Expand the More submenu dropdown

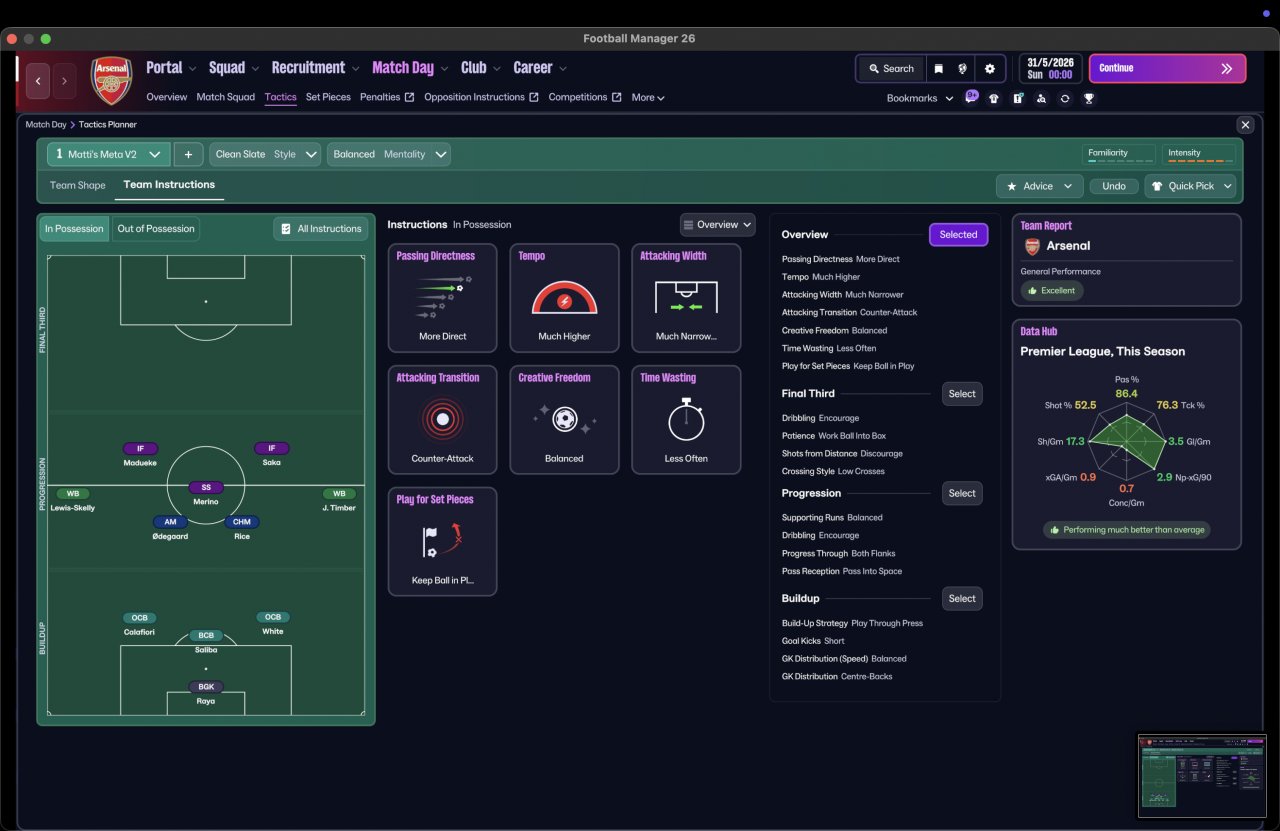pyautogui.click(x=648, y=98)
